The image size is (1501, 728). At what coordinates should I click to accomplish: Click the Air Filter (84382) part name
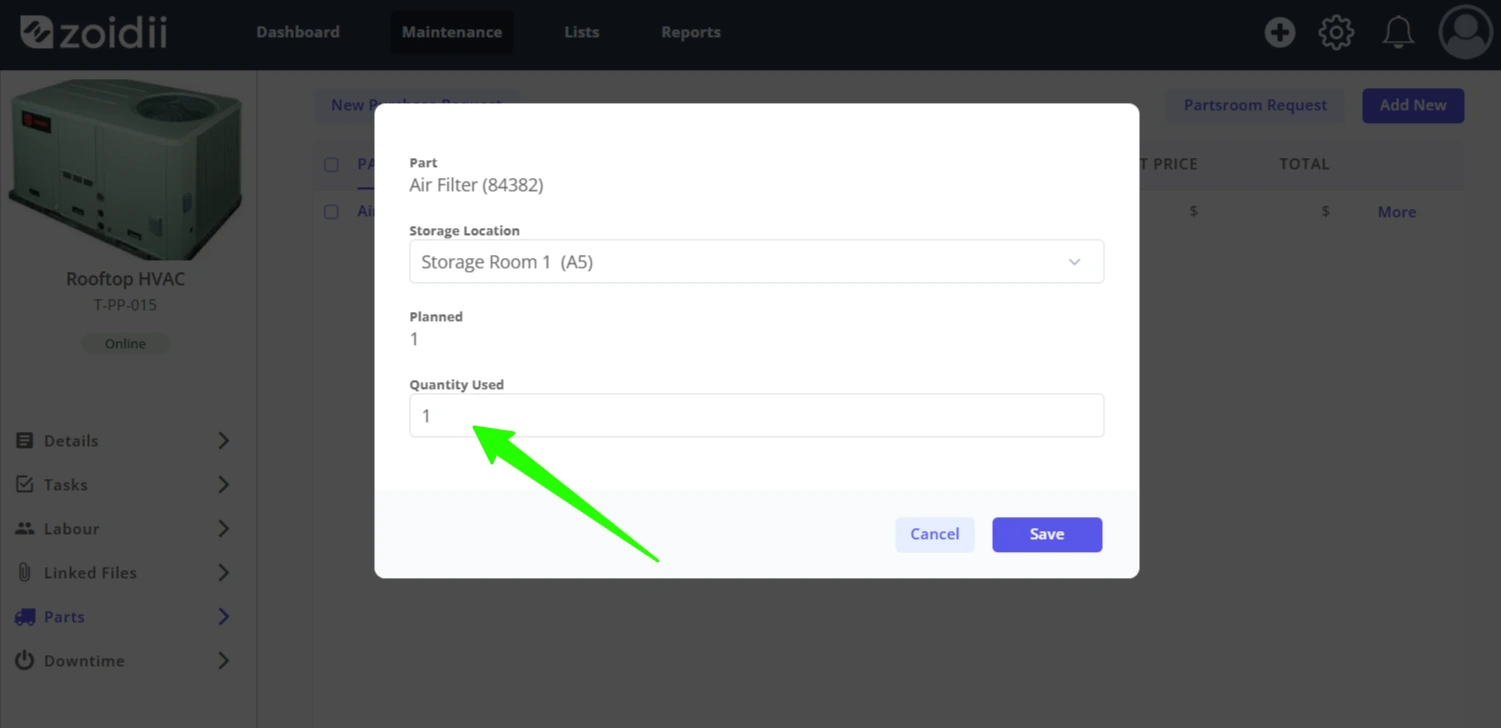tap(476, 185)
